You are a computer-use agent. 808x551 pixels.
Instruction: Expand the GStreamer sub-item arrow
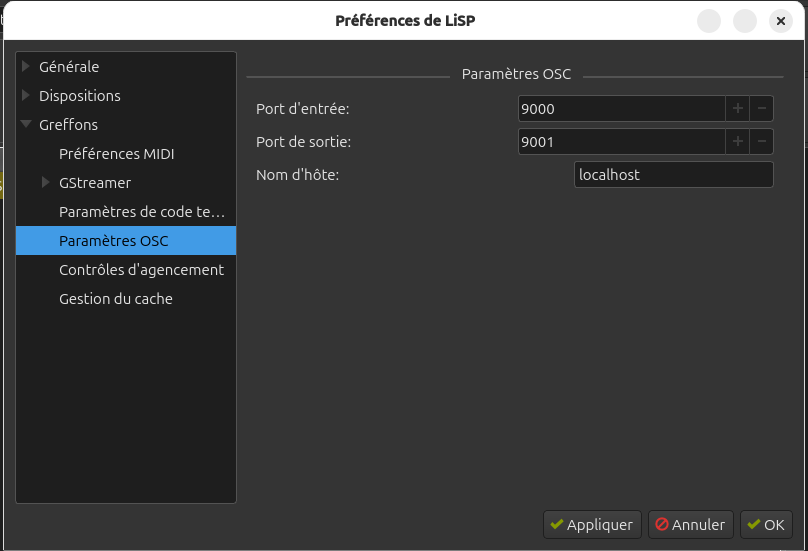(46, 183)
